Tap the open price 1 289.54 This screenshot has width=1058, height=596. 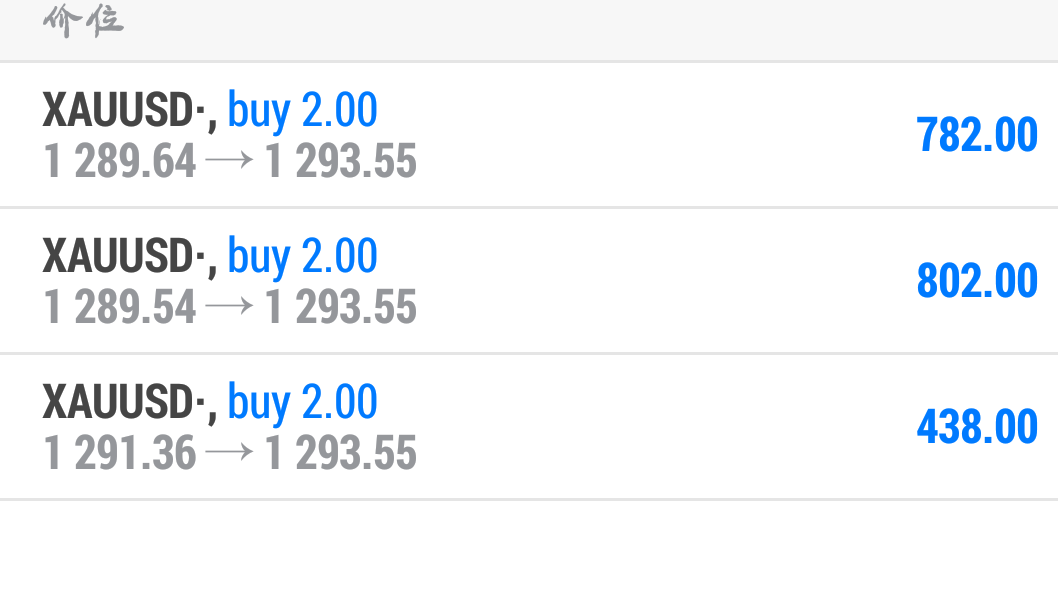tap(119, 306)
